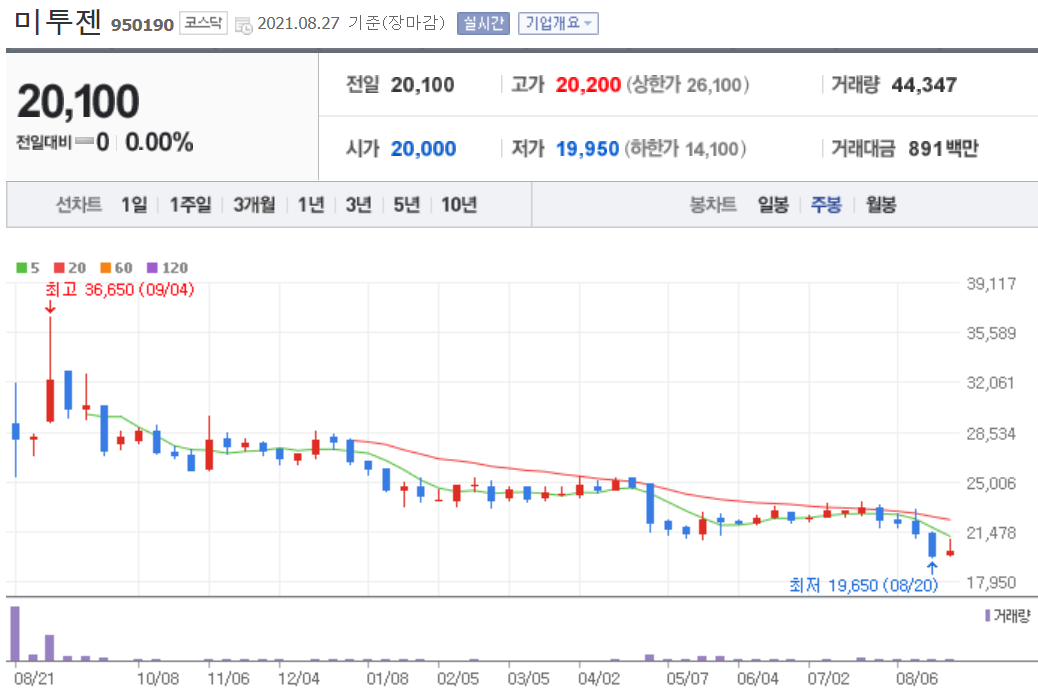The image size is (1038, 697).
Task: Click the 실시간 button
Action: [x=483, y=23]
